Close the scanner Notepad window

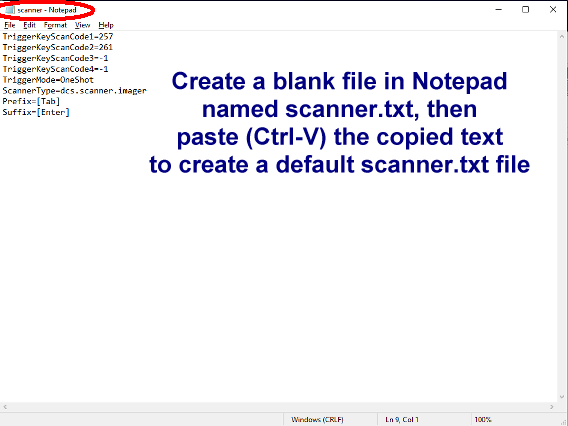coord(553,9)
